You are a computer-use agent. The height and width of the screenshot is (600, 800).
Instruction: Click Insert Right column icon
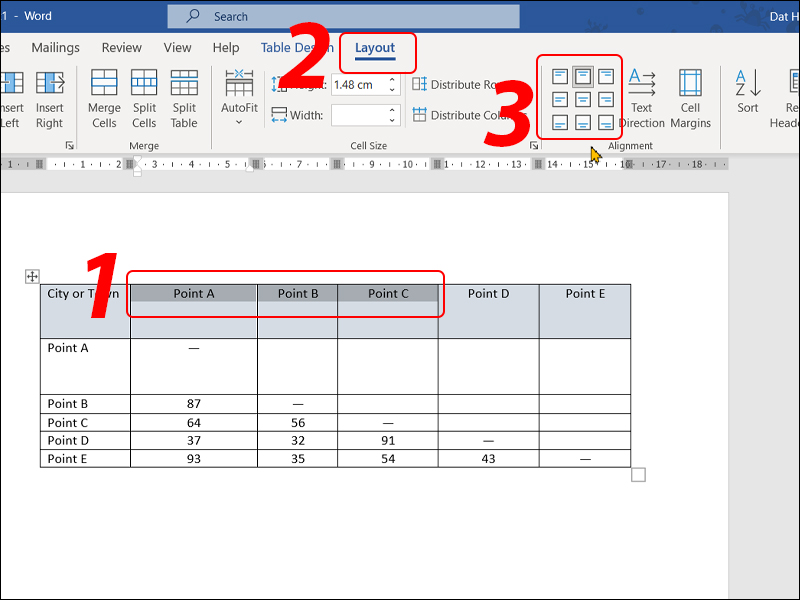49,98
